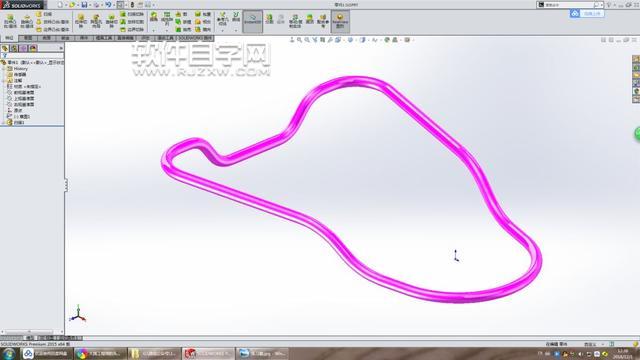Select the Linear Pattern tool
Screen dimensions: 640x360
167,19
